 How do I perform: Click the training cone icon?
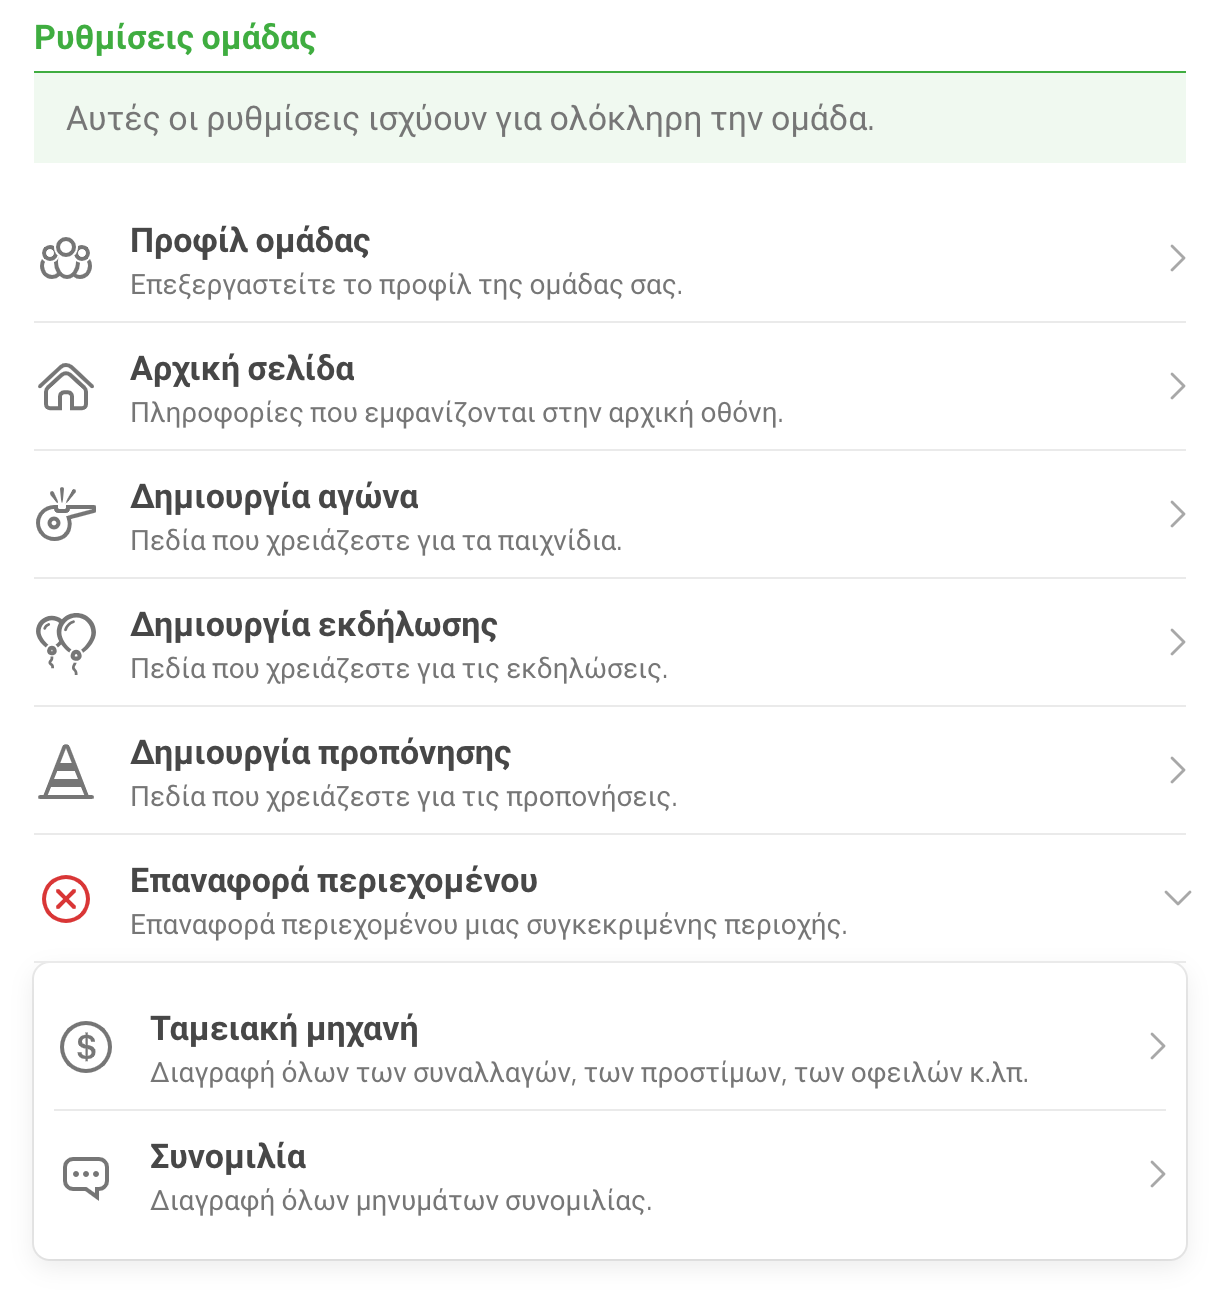coord(66,771)
